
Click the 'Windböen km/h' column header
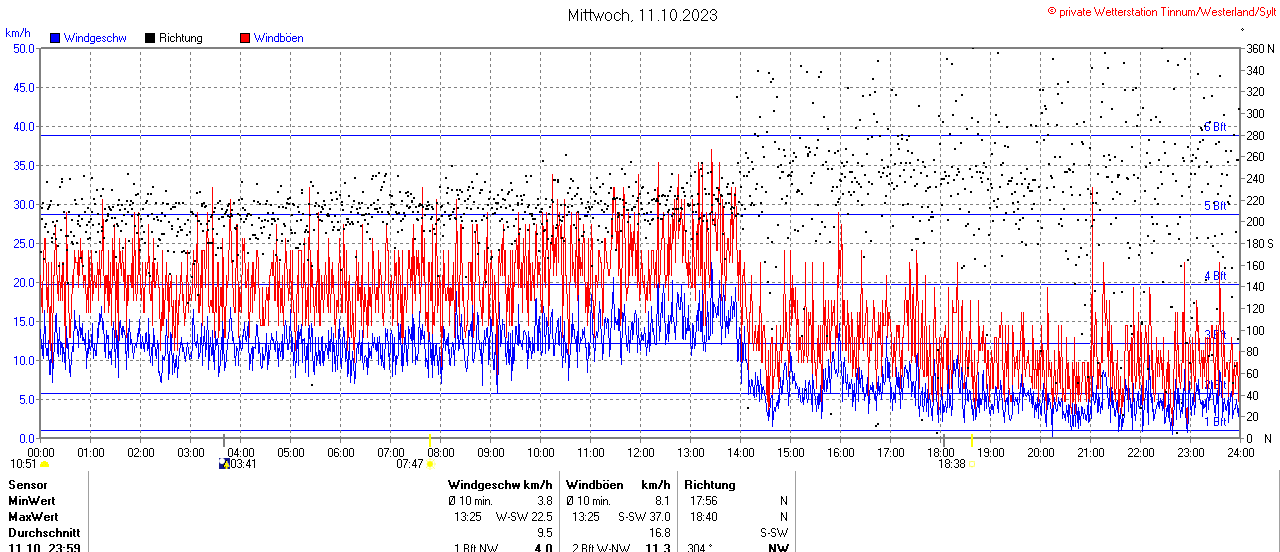click(x=618, y=485)
